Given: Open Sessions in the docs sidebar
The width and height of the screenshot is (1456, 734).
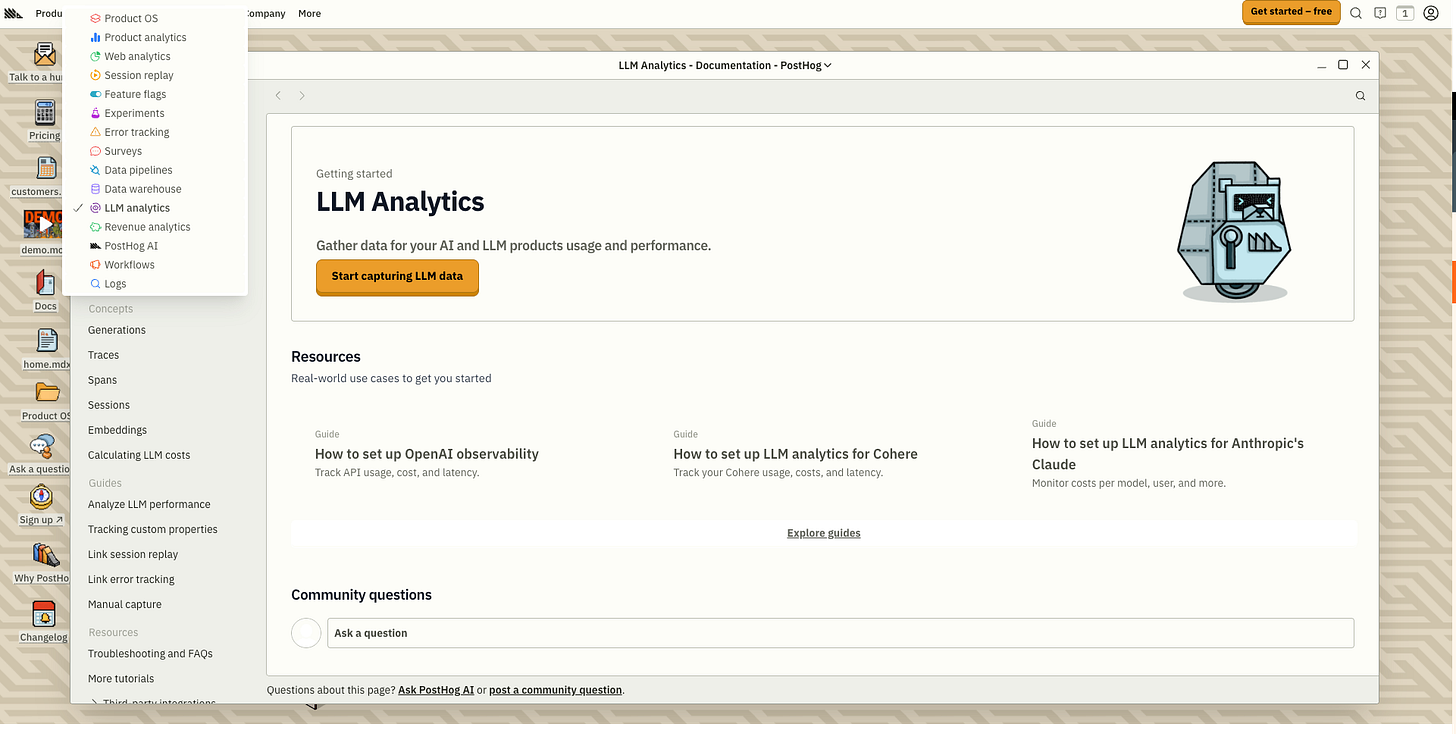Looking at the screenshot, I should tap(109, 405).
